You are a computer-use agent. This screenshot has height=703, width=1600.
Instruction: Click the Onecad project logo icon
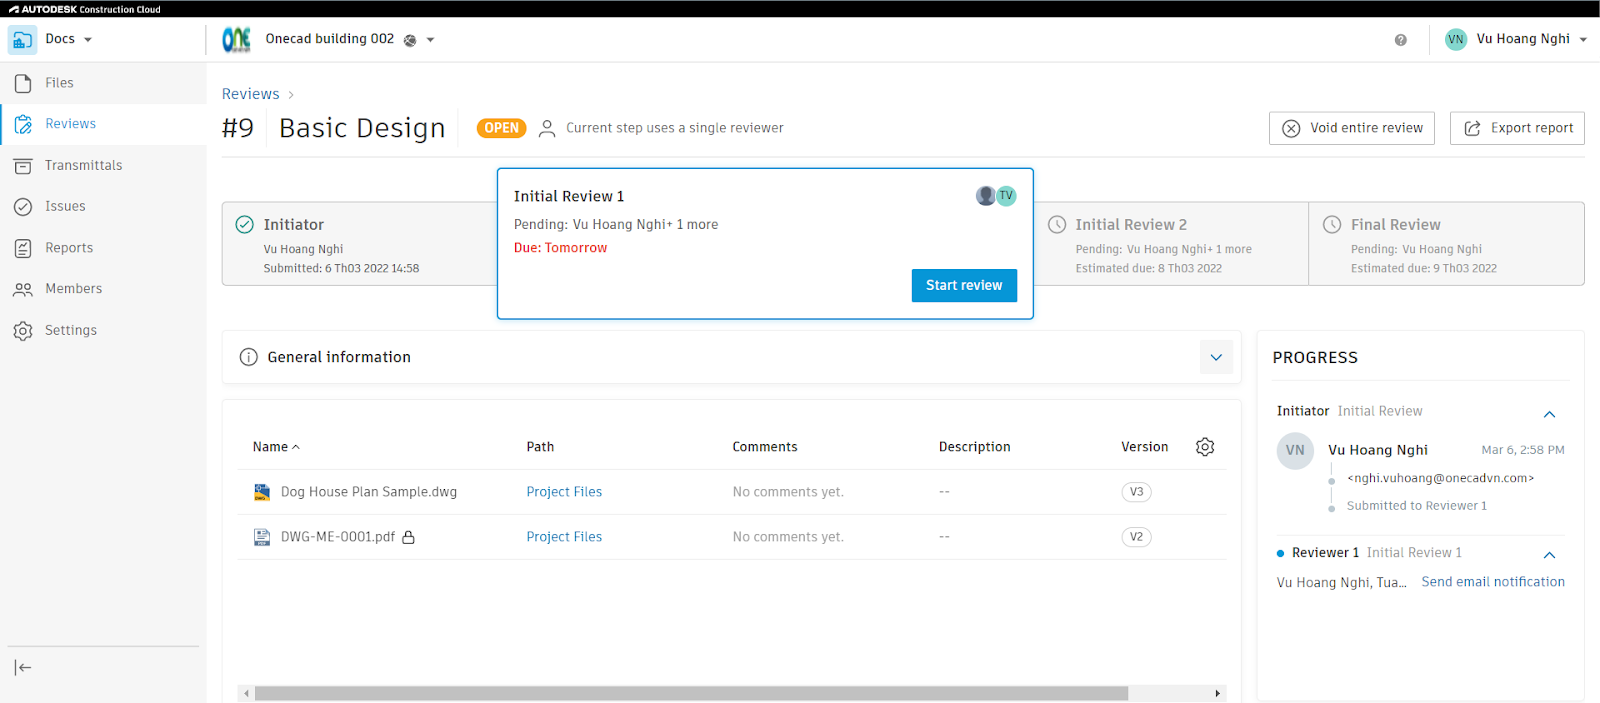point(237,40)
